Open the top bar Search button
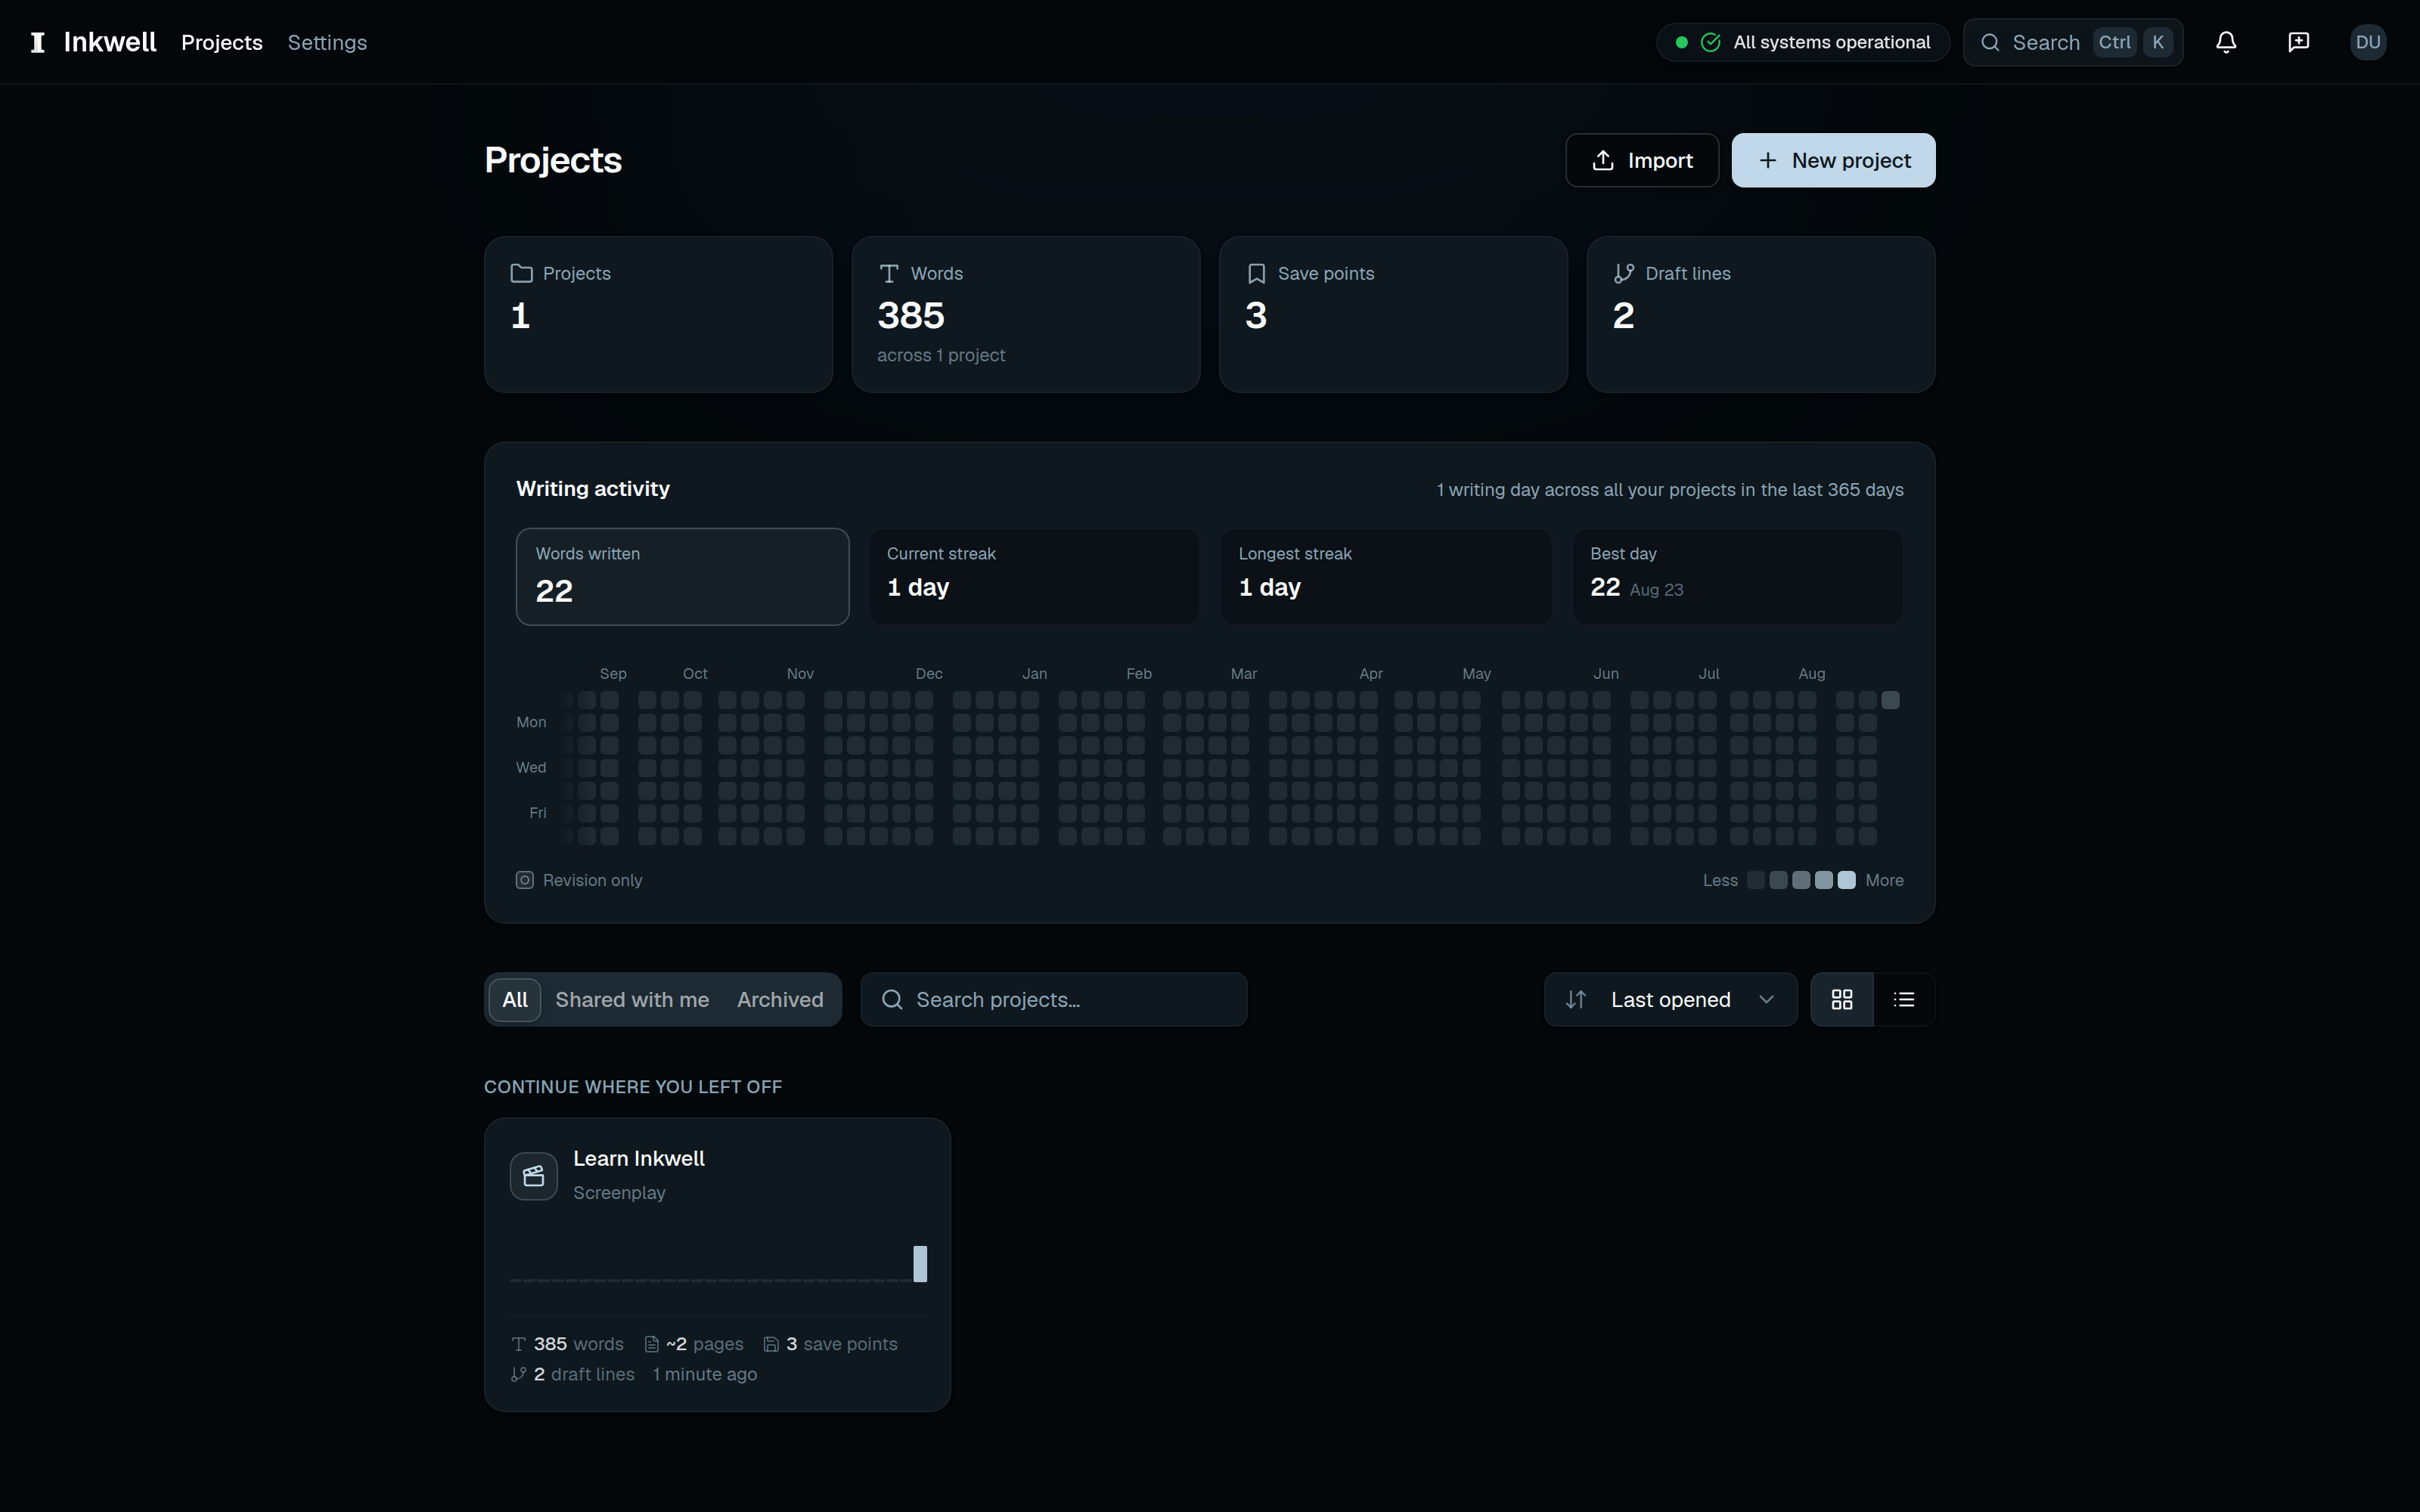This screenshot has height=1512, width=2420. coord(2073,42)
